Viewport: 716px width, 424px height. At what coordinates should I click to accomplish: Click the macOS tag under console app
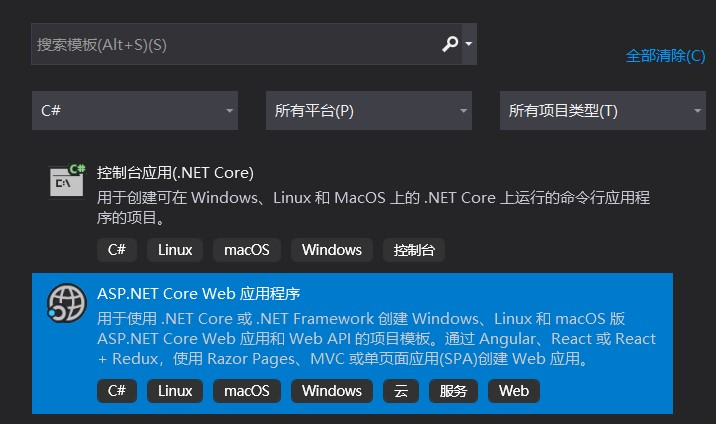pos(247,250)
